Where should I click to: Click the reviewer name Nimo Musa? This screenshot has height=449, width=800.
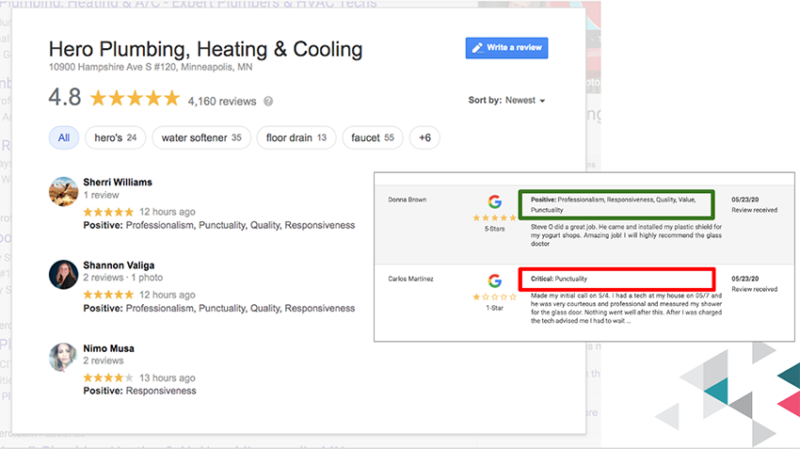[109, 348]
